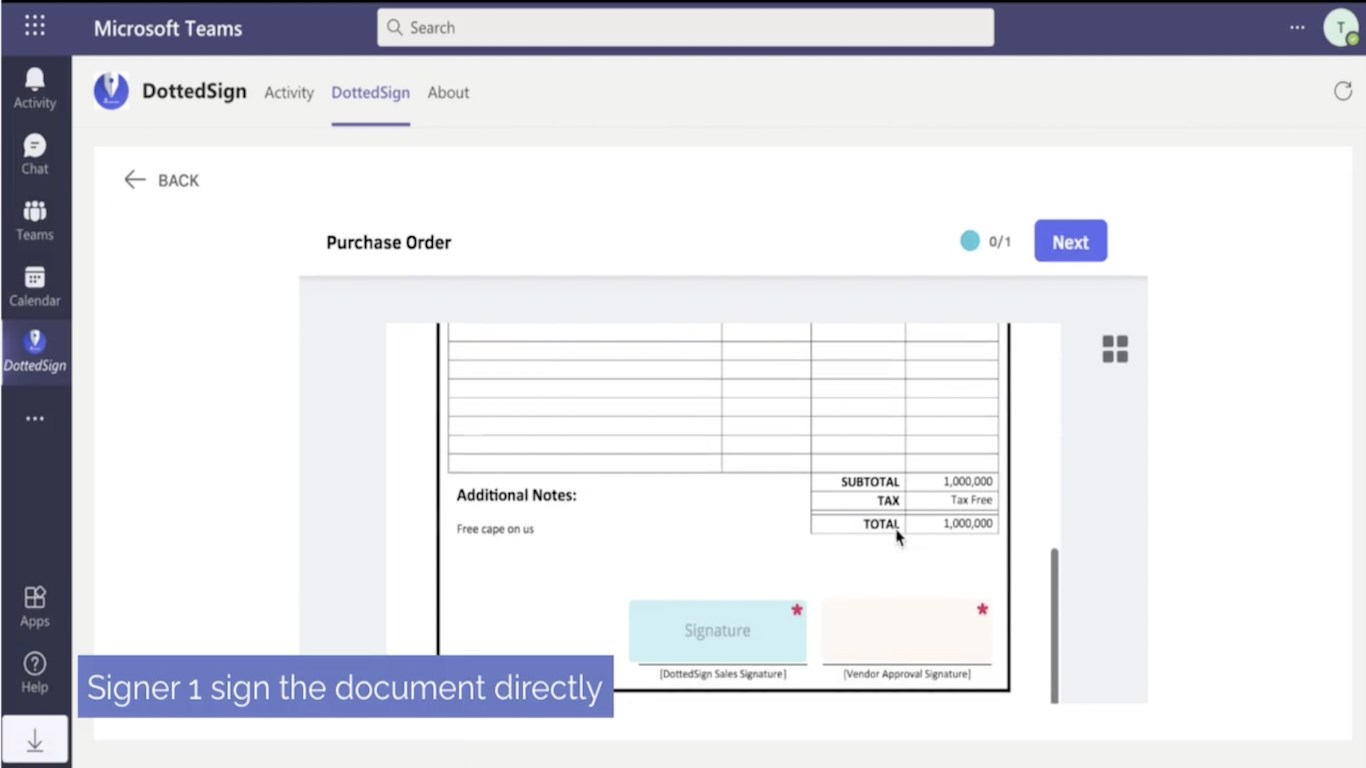Go back using the BACK arrow
The height and width of the screenshot is (768, 1366).
(162, 180)
